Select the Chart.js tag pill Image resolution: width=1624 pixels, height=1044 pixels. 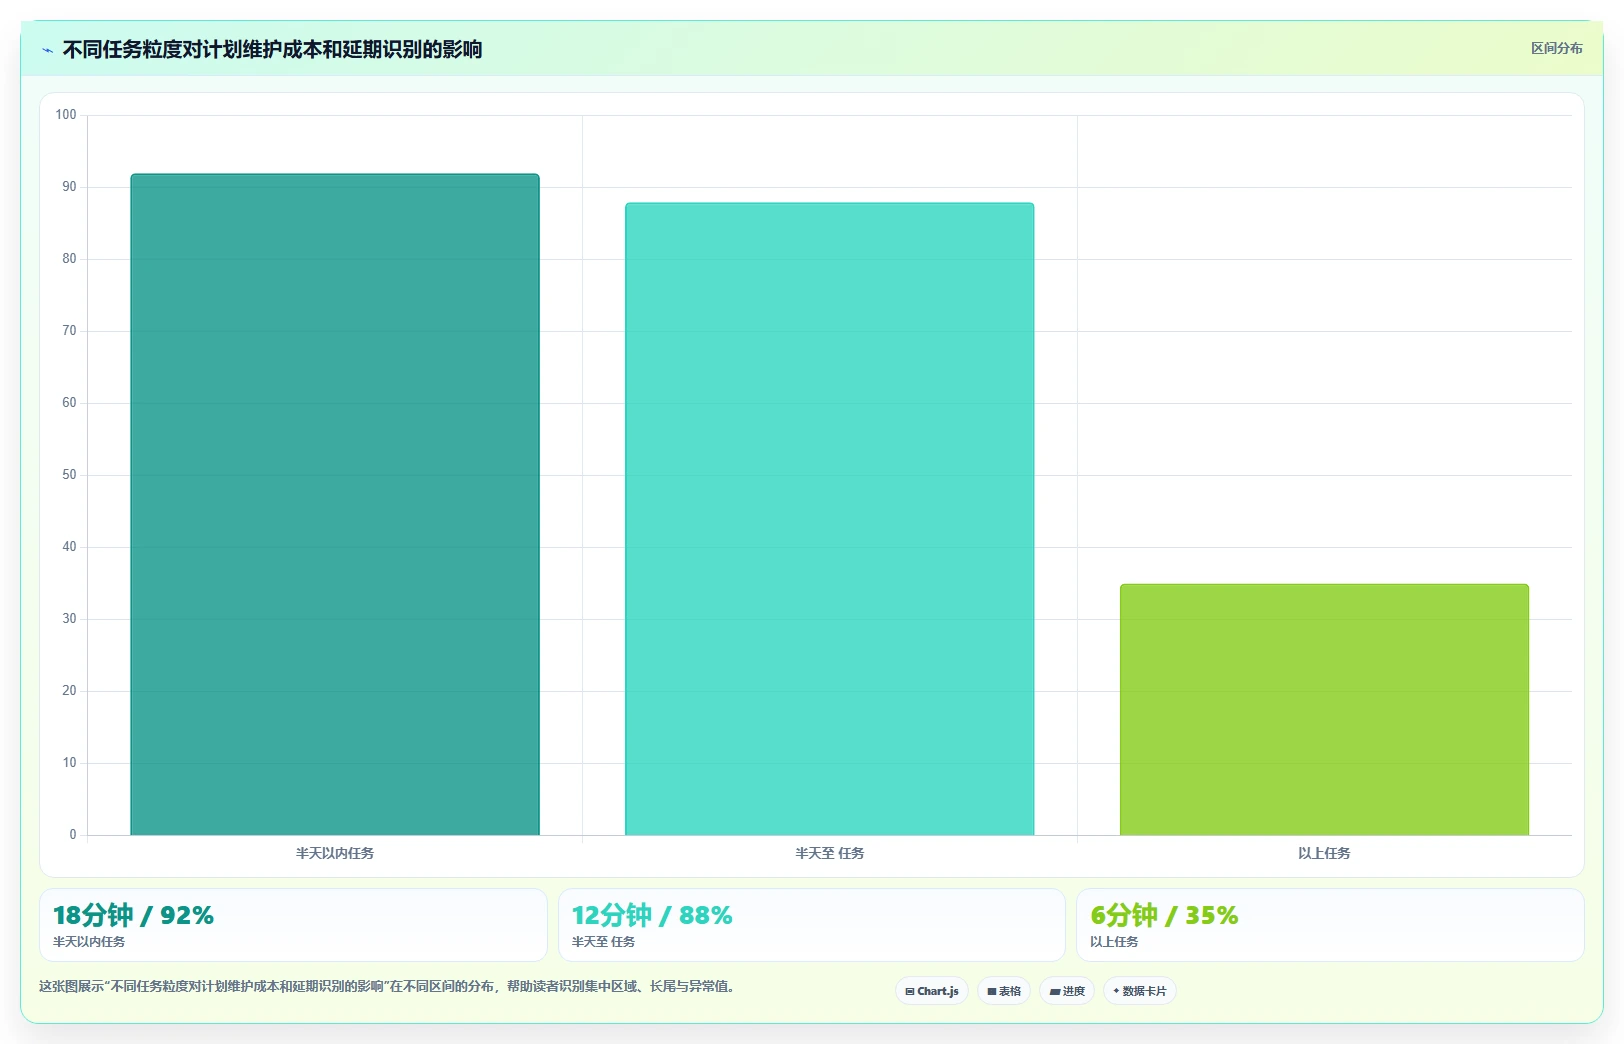(932, 991)
